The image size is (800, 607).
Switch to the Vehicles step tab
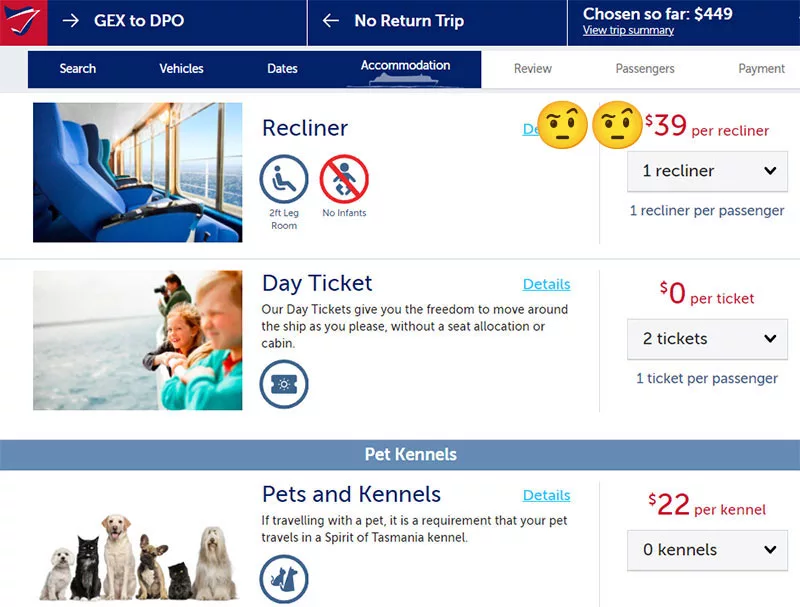tap(181, 69)
